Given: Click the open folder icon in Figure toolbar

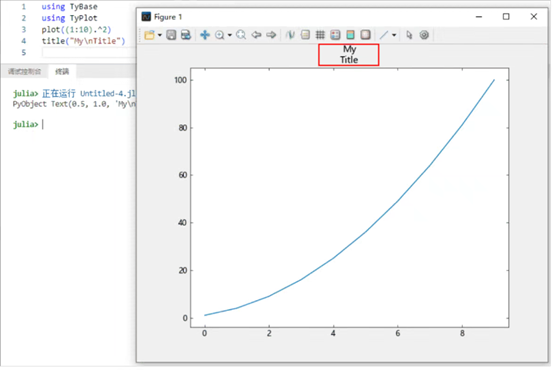Looking at the screenshot, I should [150, 35].
